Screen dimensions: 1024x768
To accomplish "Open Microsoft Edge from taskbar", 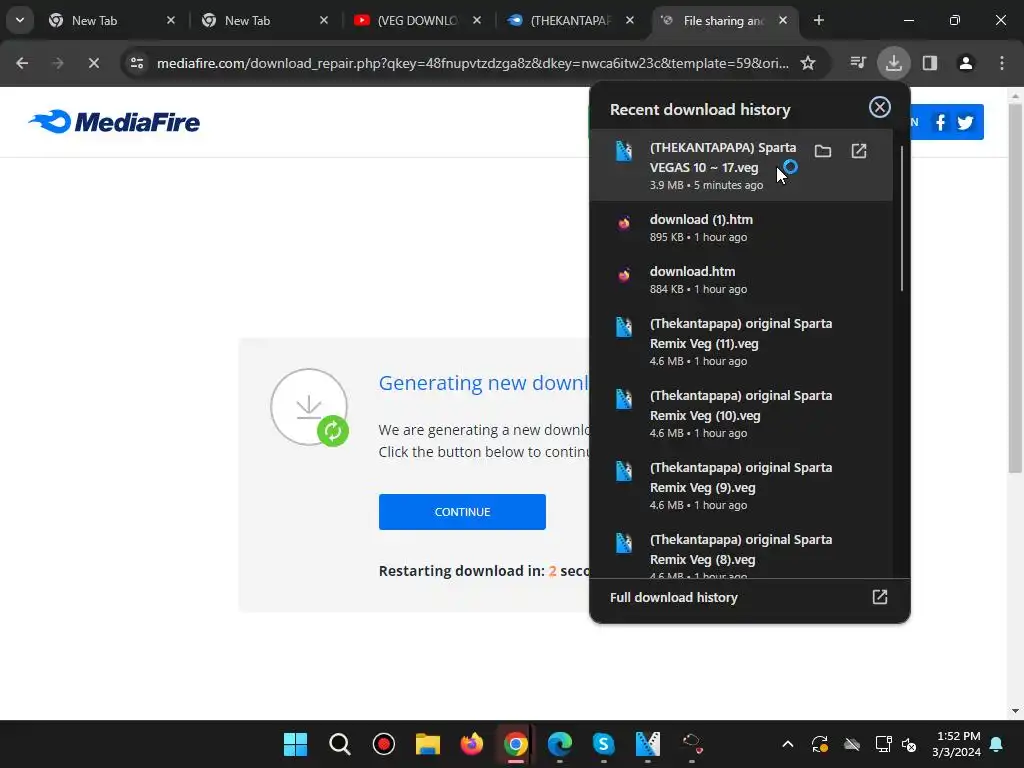I will (560, 744).
